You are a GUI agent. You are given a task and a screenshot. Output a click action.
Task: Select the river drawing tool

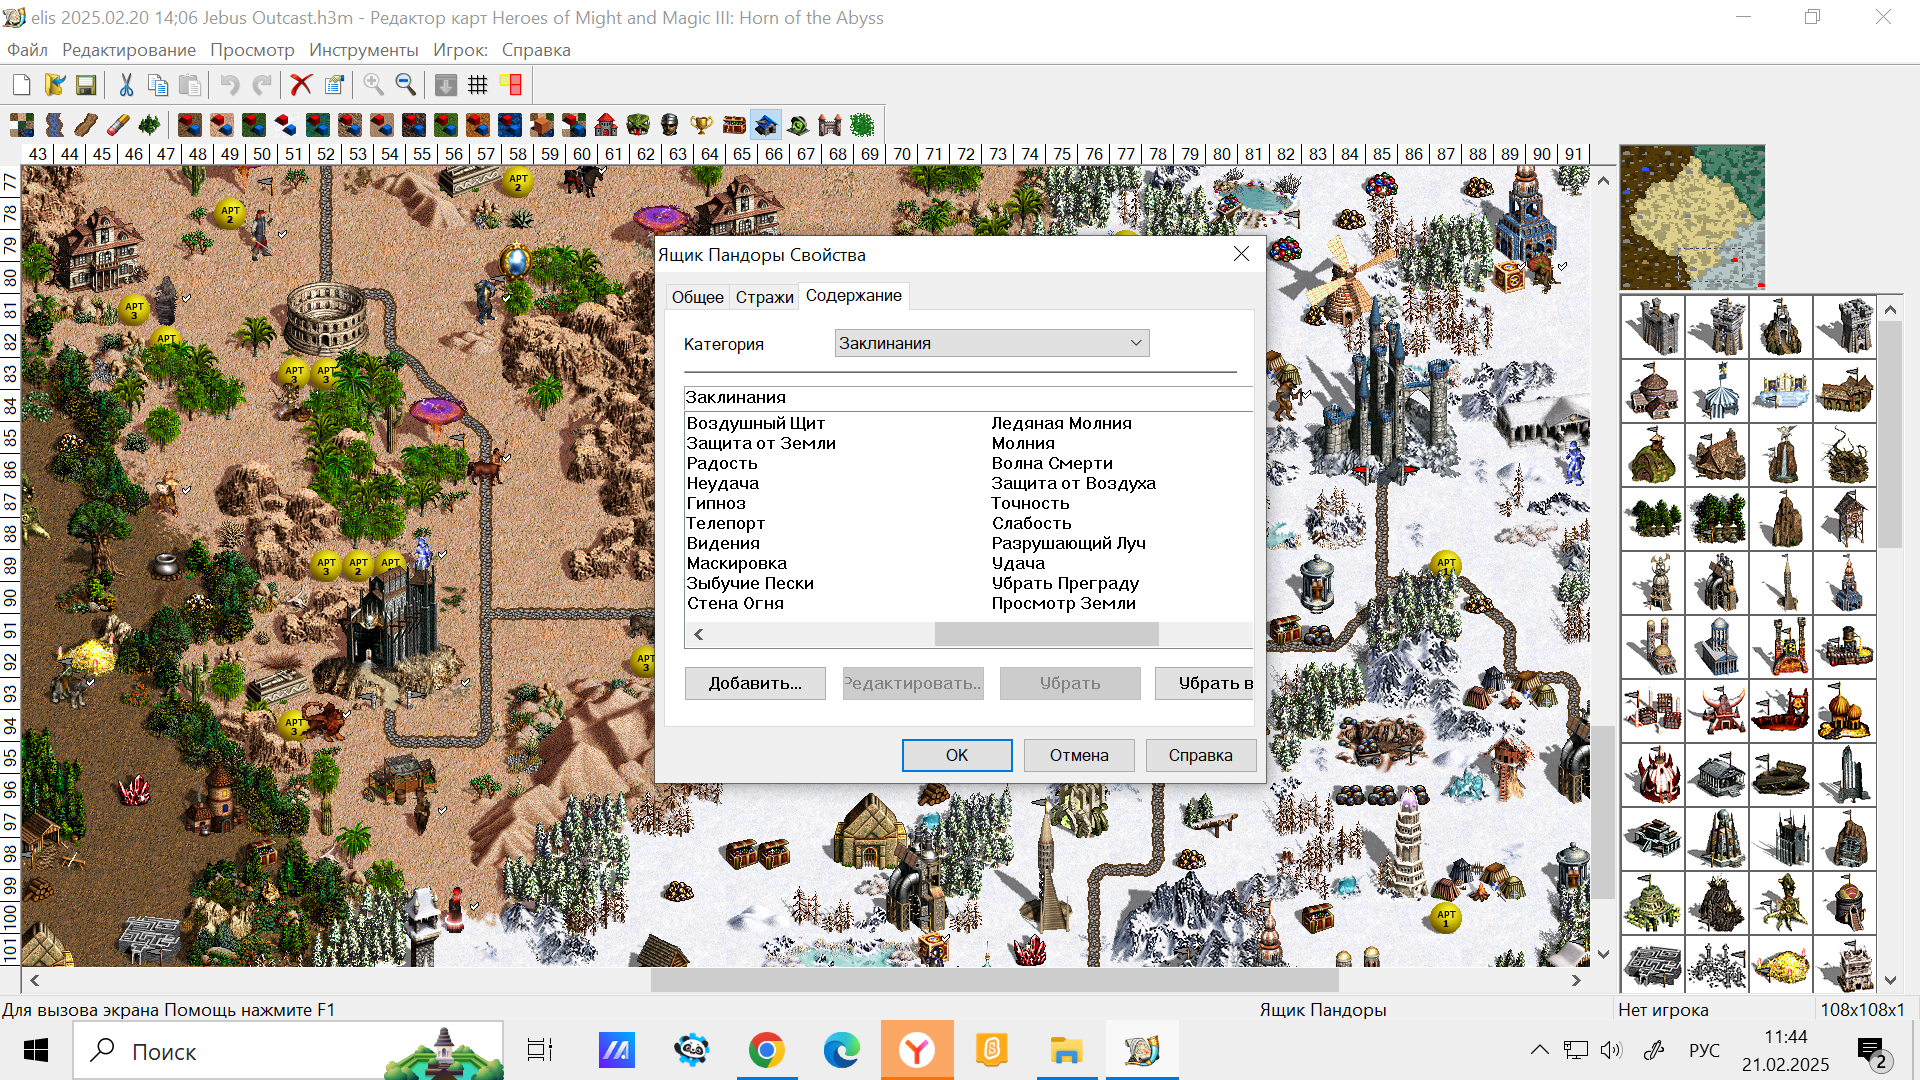coord(54,125)
